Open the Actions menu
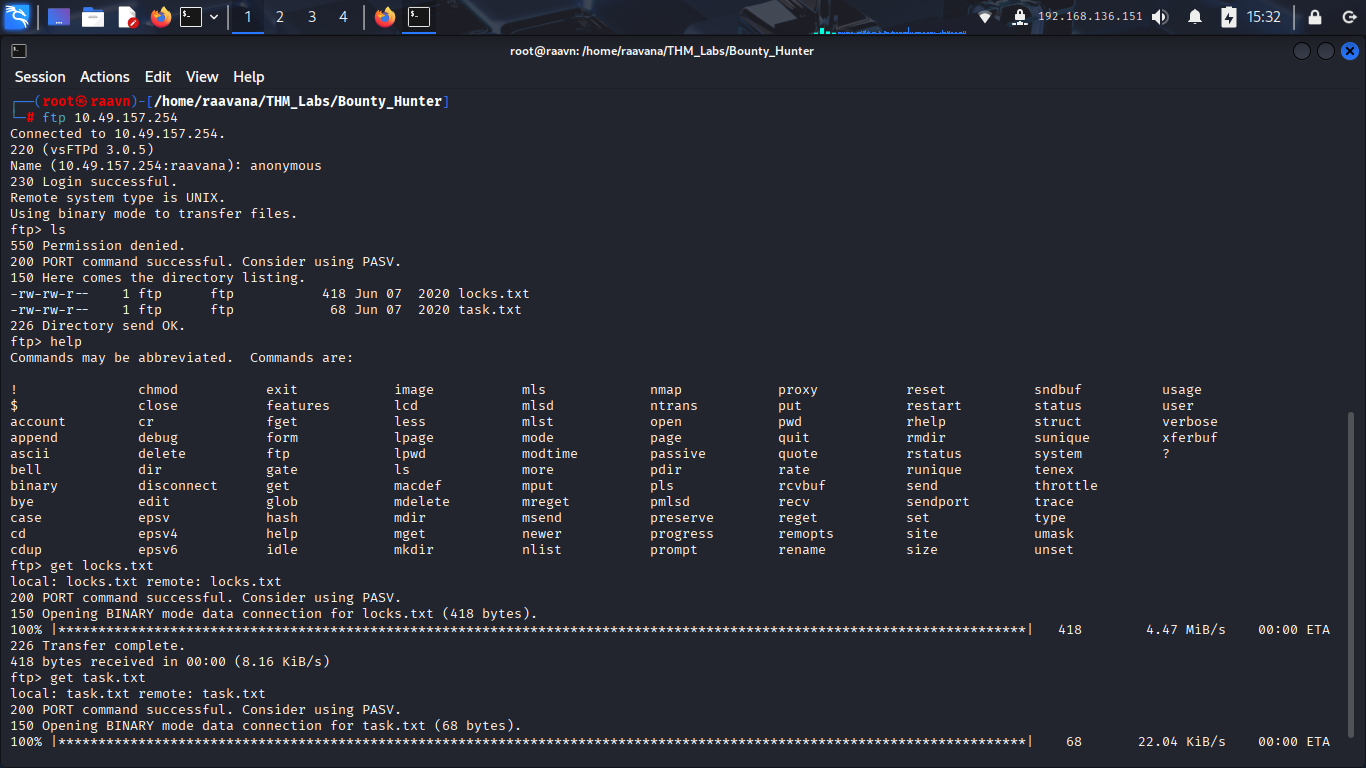Screen dimensions: 1366x768 105,77
